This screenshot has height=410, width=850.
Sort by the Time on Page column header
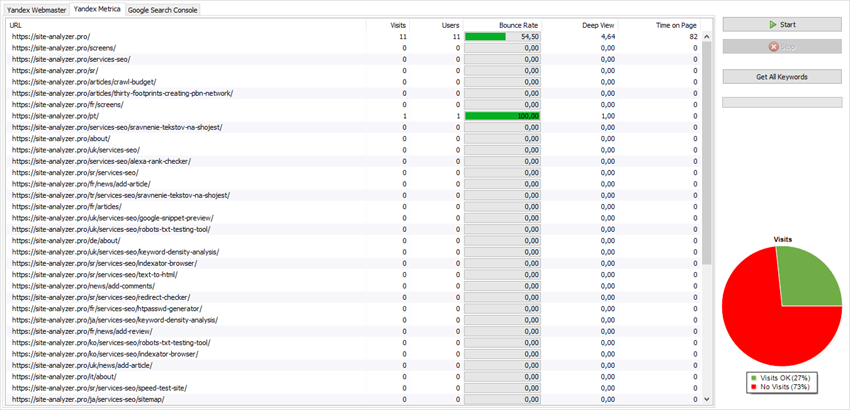(x=659, y=25)
